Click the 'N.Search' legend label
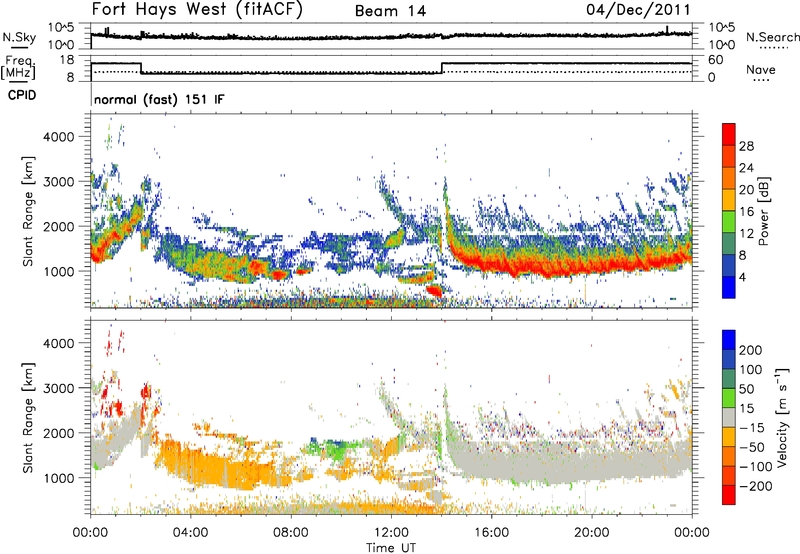This screenshot has height=554, width=800. (772, 37)
